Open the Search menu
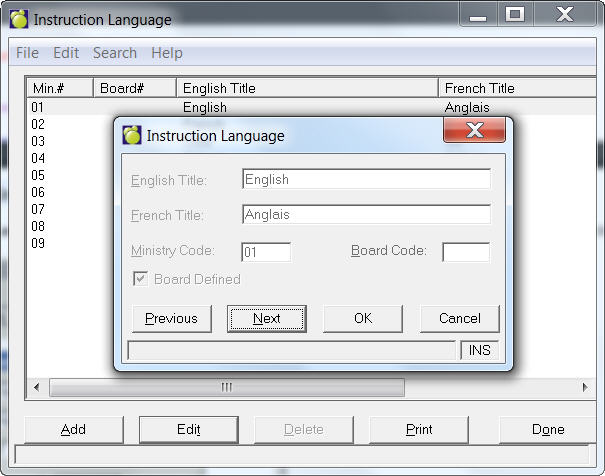 tap(115, 53)
